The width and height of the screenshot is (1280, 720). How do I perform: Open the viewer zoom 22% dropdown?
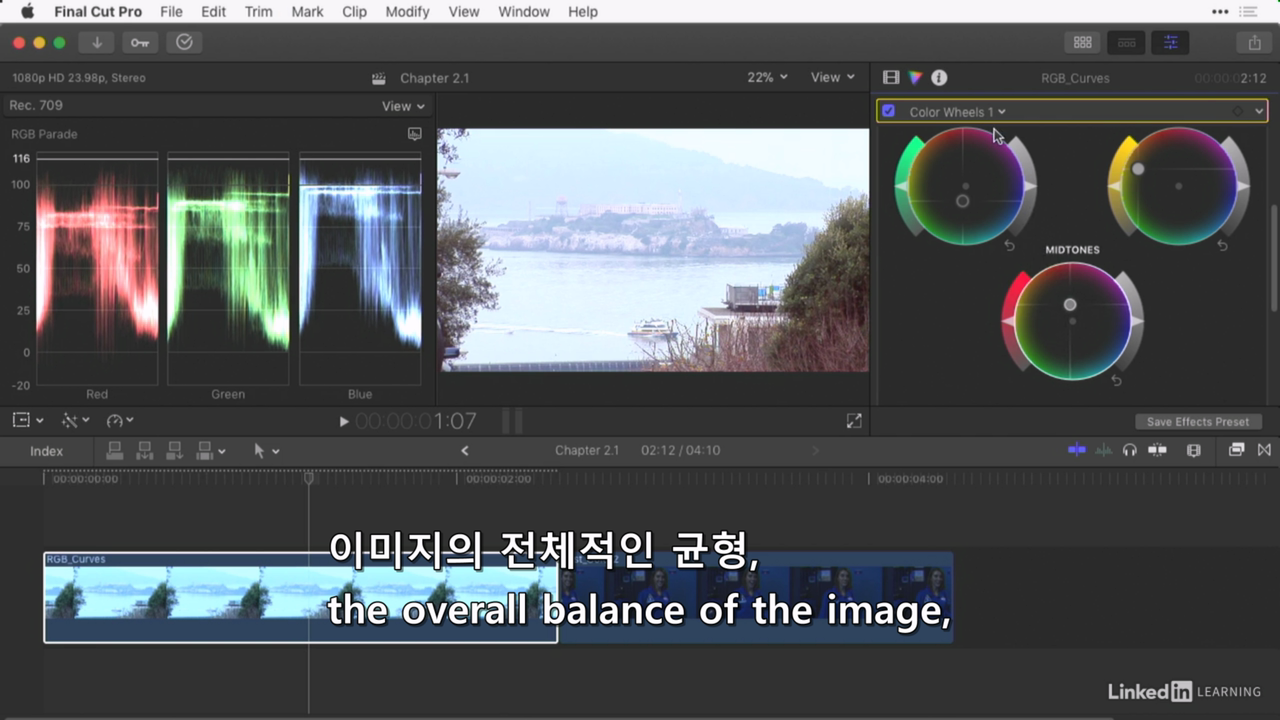pyautogui.click(x=767, y=77)
